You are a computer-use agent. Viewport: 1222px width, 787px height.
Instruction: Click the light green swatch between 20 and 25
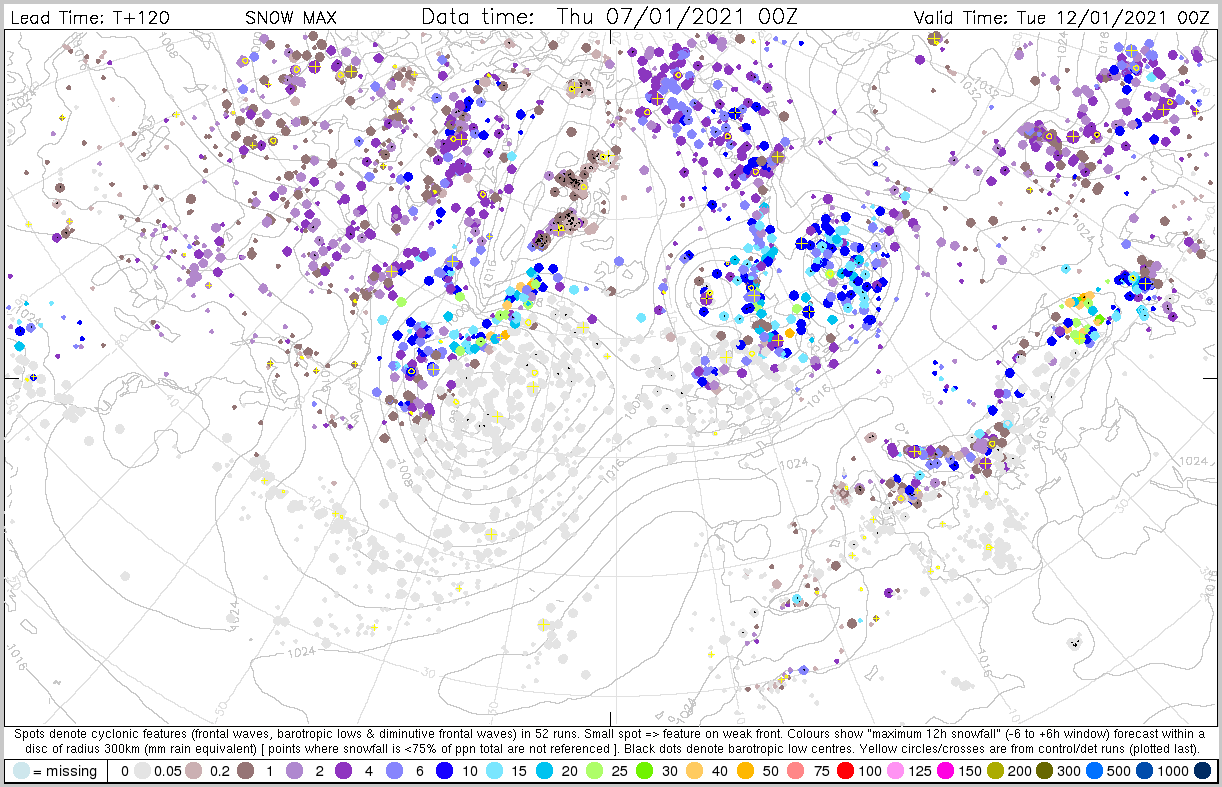[594, 771]
